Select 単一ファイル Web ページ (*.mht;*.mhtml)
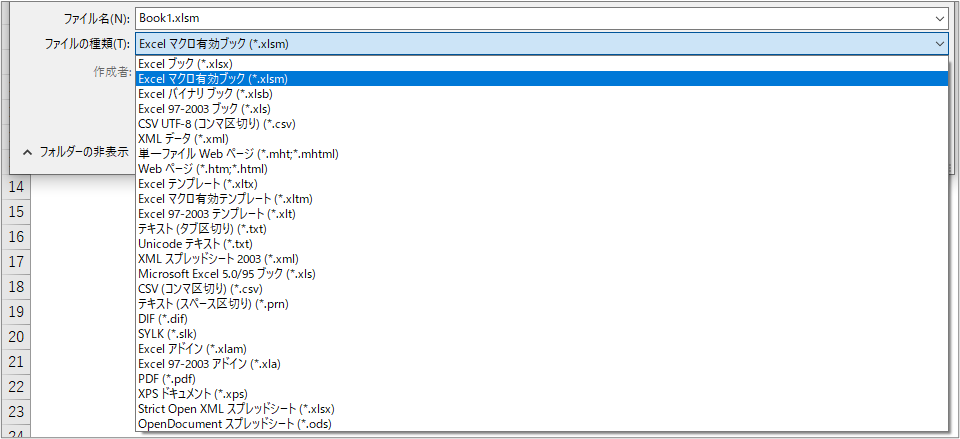Viewport: 960px width, 439px height. tap(542, 154)
